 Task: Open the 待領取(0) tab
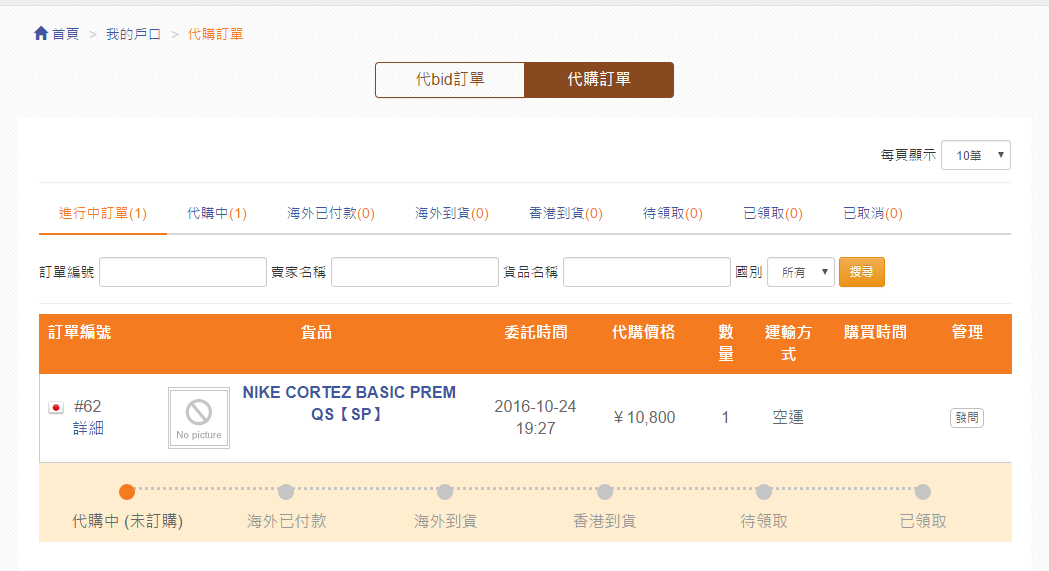(672, 213)
